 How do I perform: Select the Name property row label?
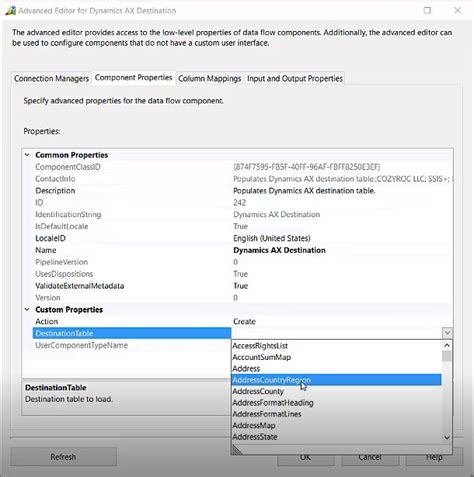click(46, 250)
